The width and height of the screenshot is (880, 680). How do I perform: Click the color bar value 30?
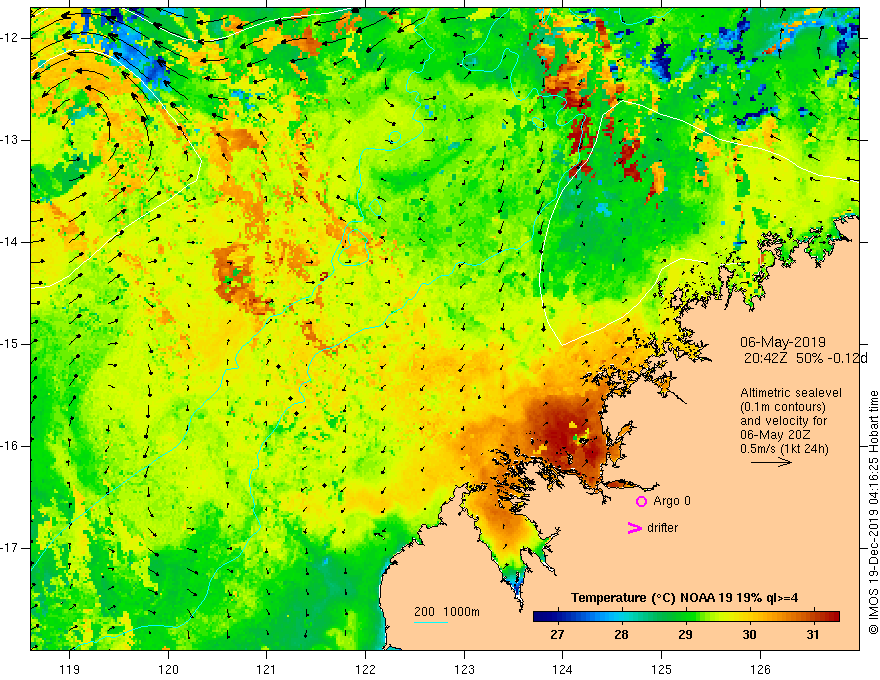749,635
